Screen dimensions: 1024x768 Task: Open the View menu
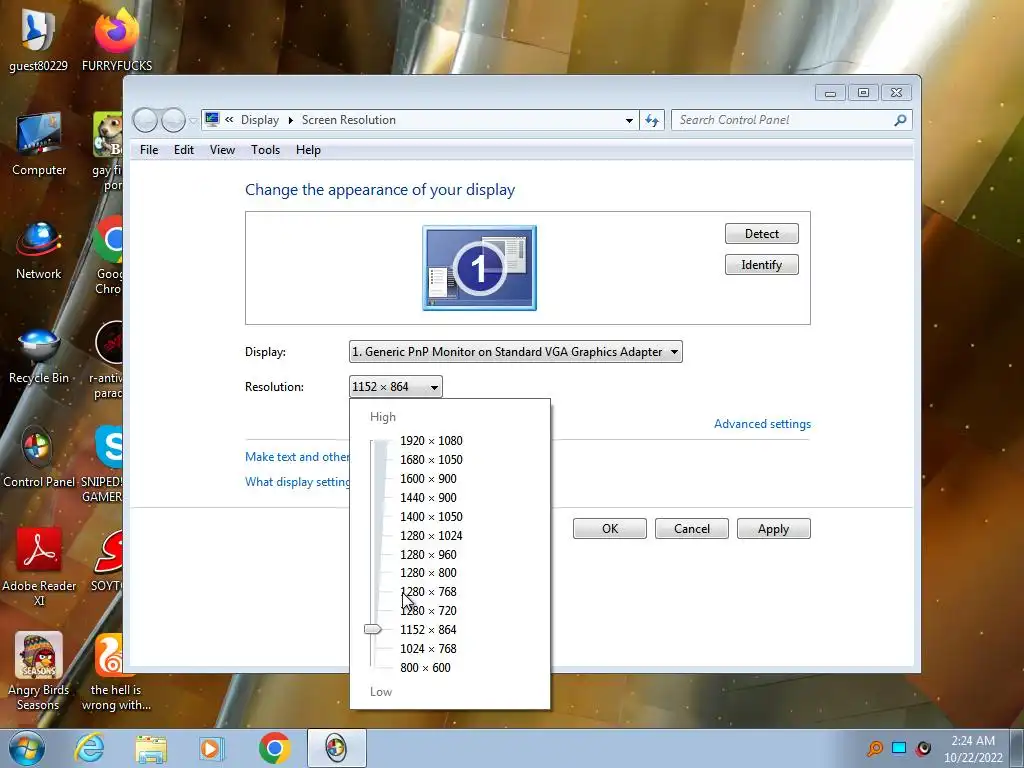tap(222, 150)
